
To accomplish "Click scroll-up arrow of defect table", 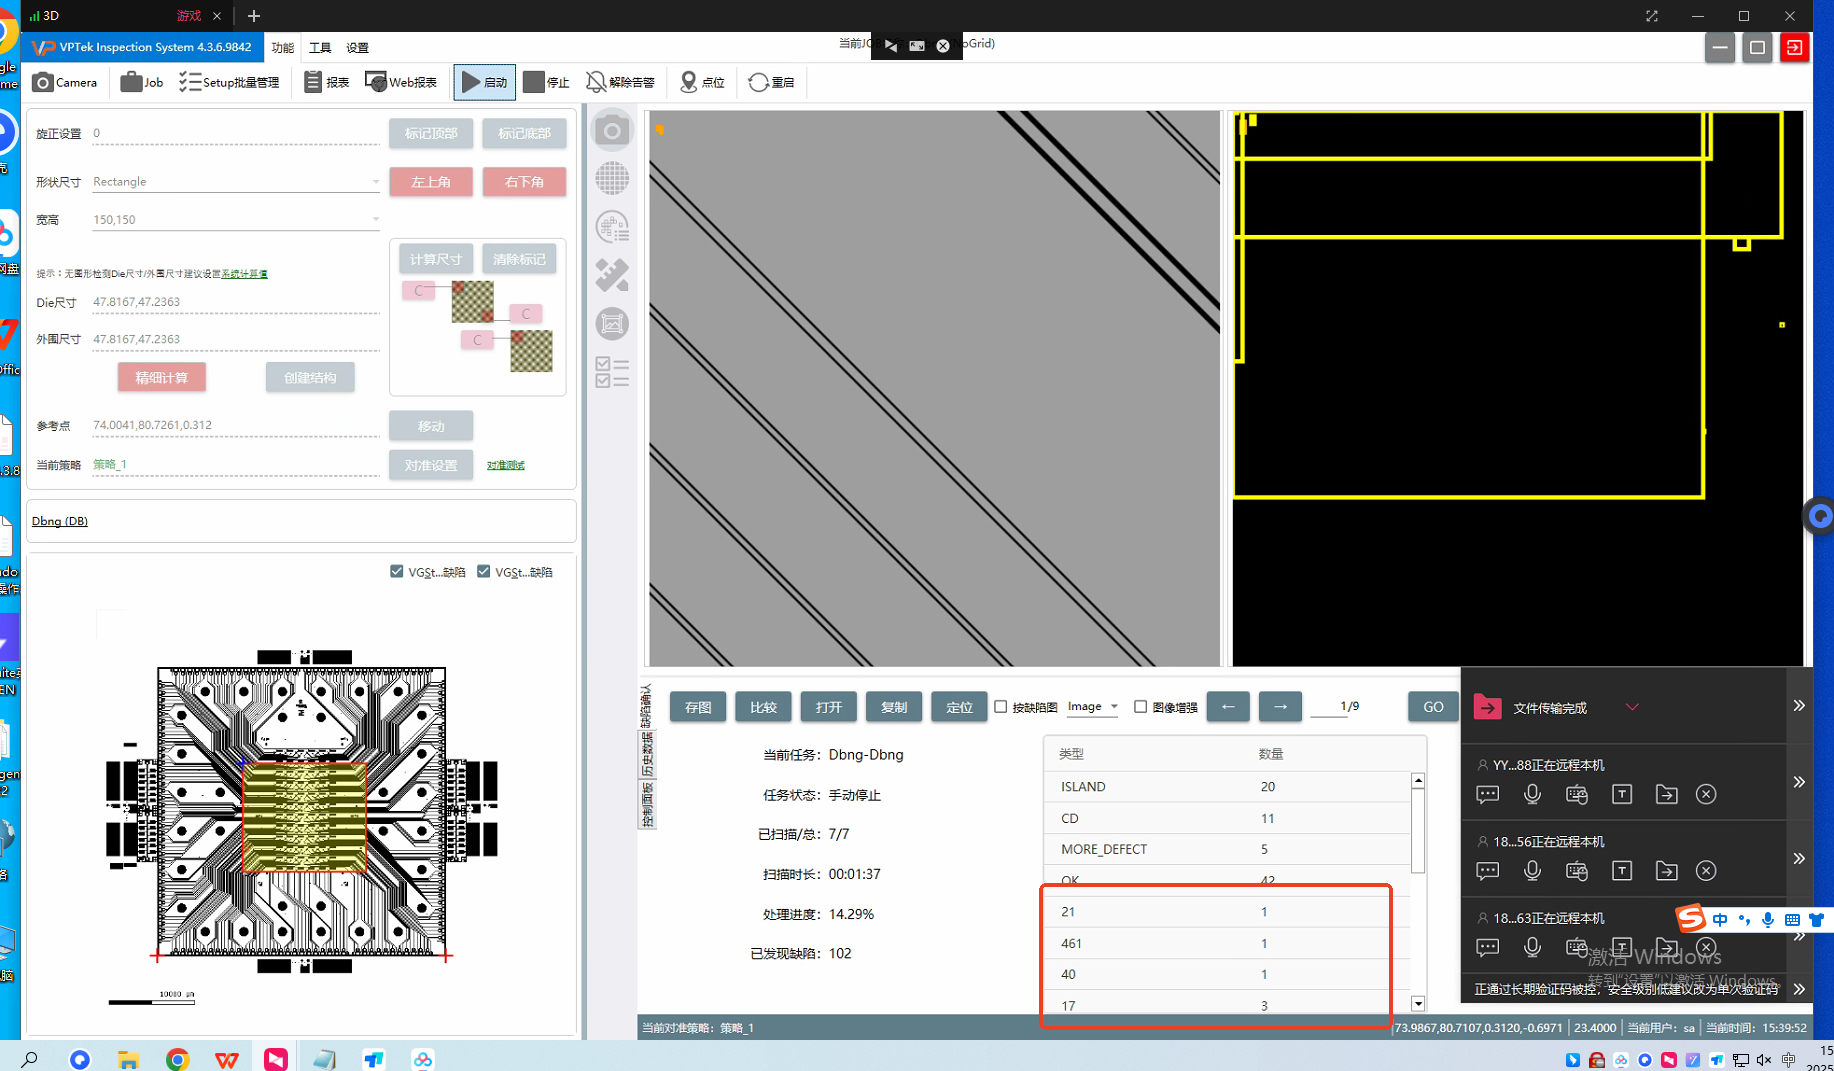I will [x=1418, y=781].
